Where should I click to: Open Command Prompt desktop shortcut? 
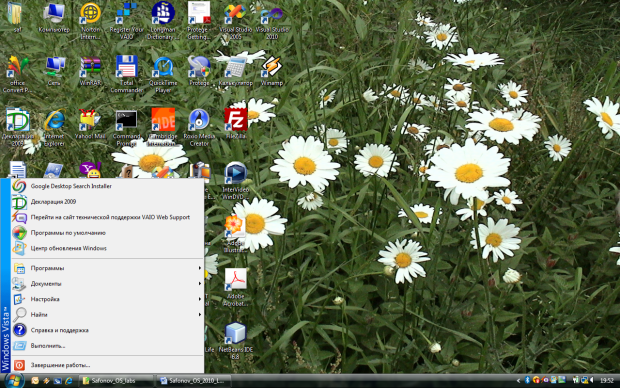coord(127,127)
